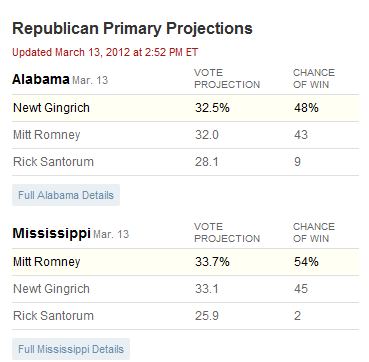Click Rick Santorum row in Mississippi table

click(186, 316)
